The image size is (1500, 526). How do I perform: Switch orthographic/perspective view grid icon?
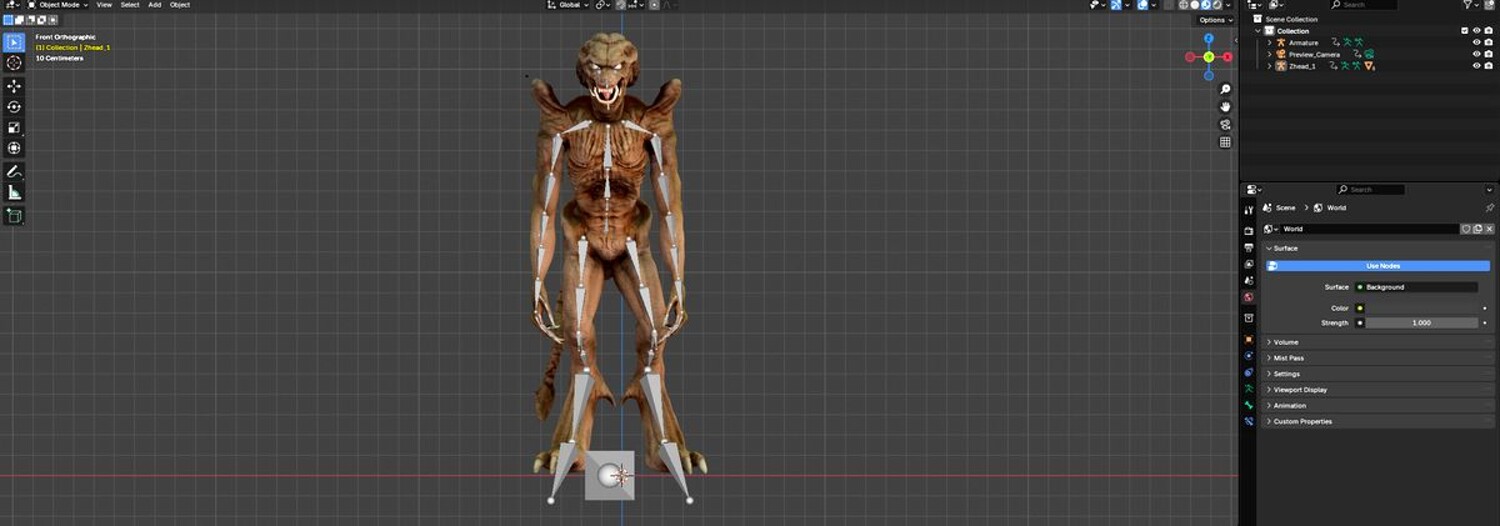tap(1225, 142)
